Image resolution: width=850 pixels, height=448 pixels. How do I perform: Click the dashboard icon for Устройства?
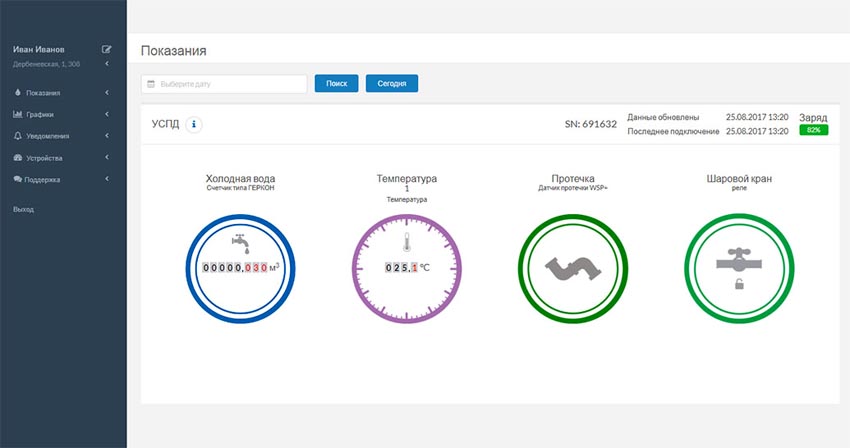[x=18, y=158]
